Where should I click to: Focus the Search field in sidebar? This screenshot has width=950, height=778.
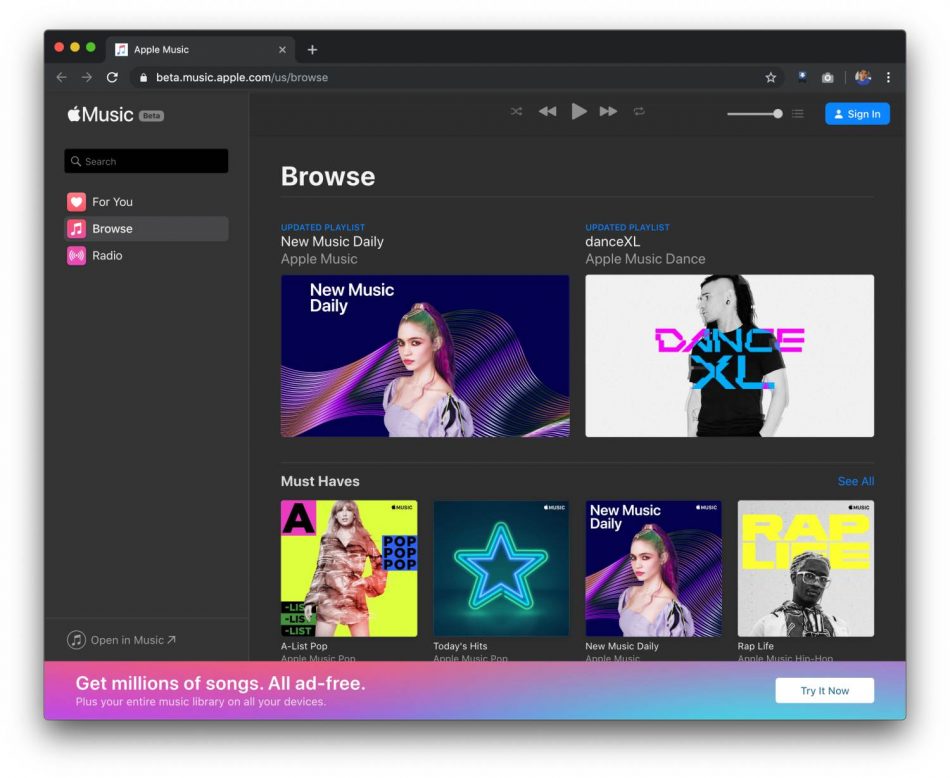pyautogui.click(x=146, y=161)
